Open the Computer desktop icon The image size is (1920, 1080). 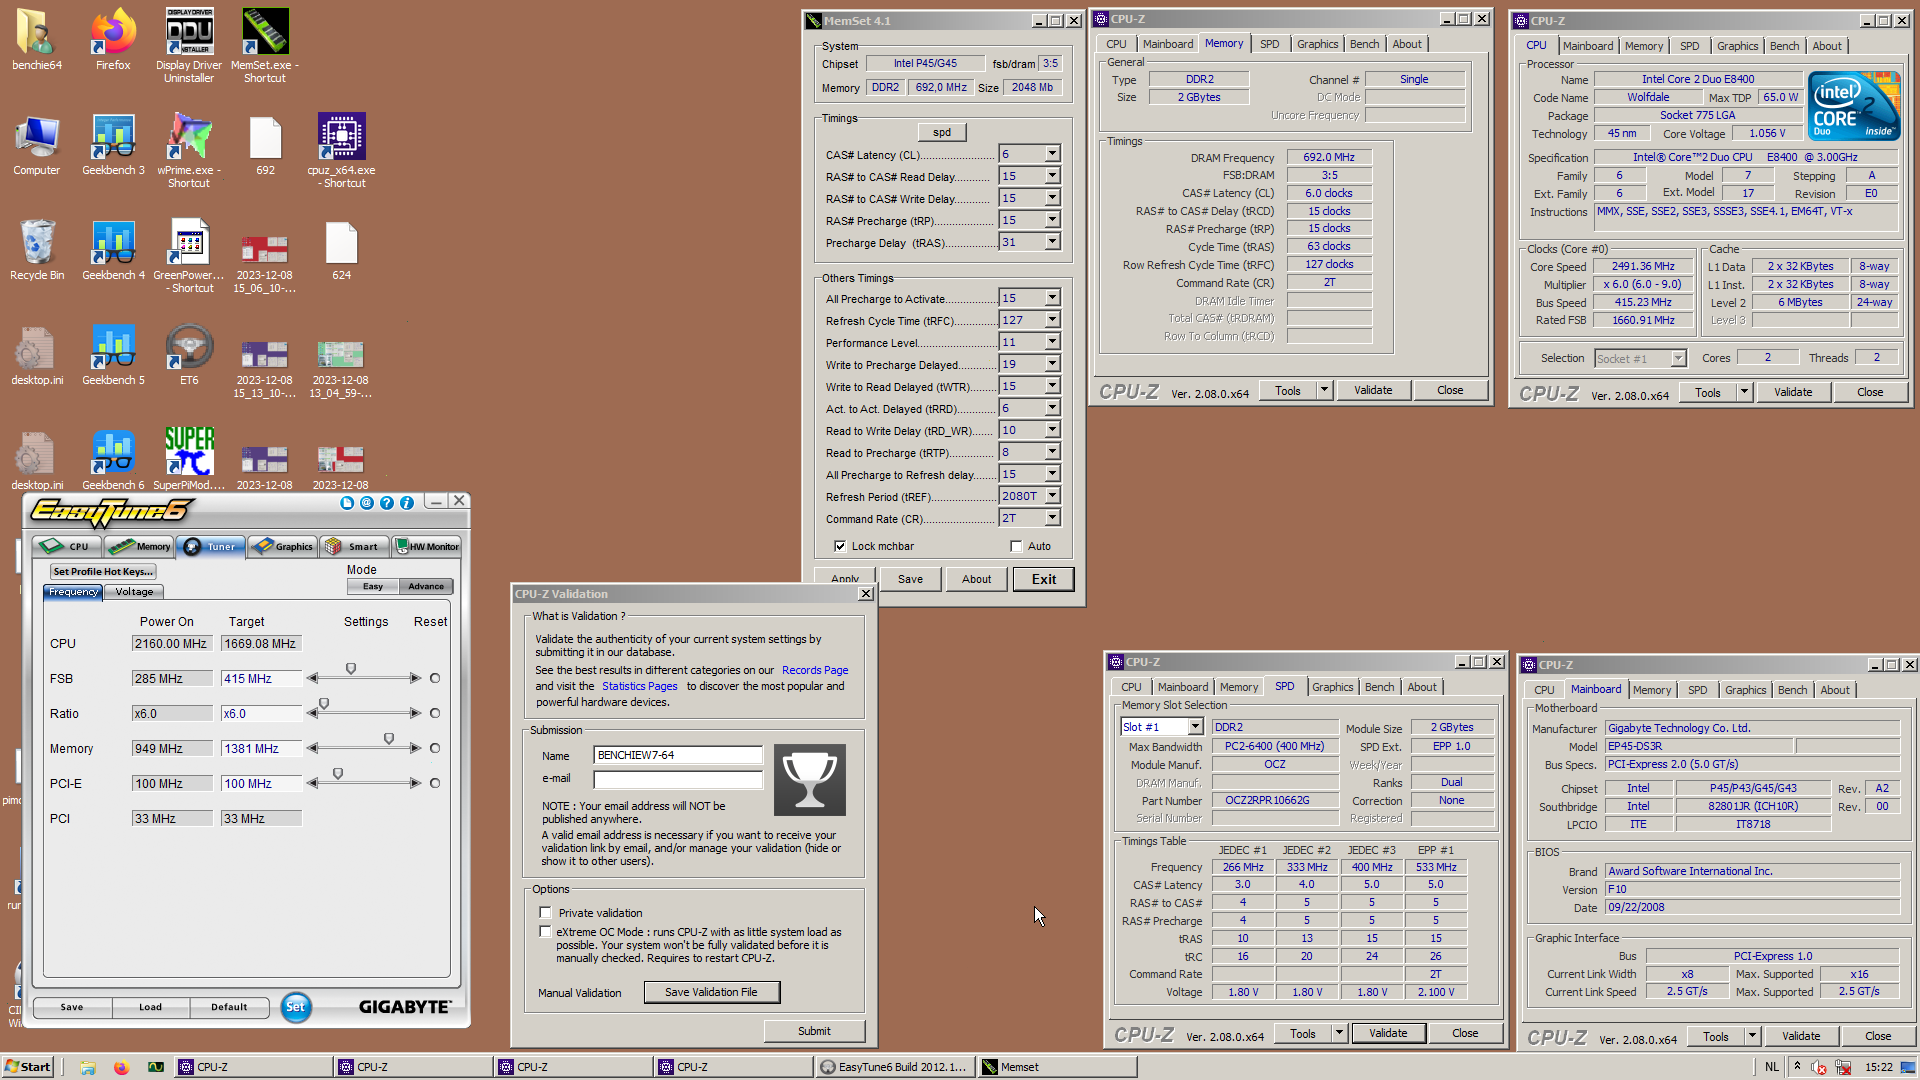tap(37, 145)
